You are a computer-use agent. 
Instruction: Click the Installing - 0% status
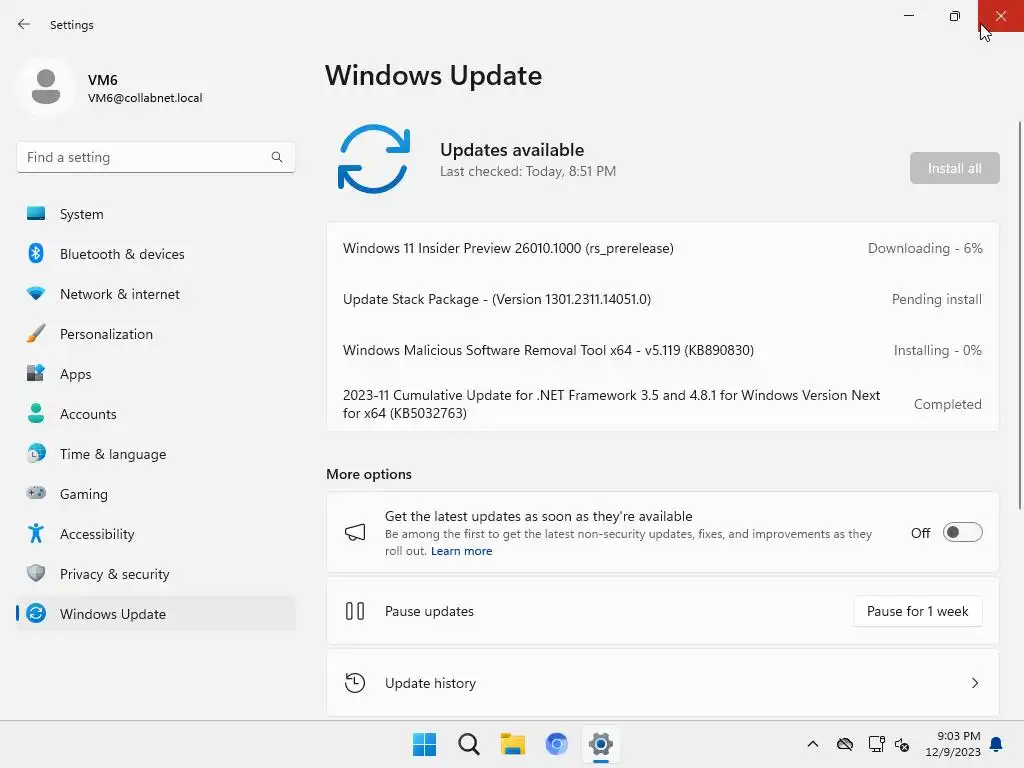[937, 350]
